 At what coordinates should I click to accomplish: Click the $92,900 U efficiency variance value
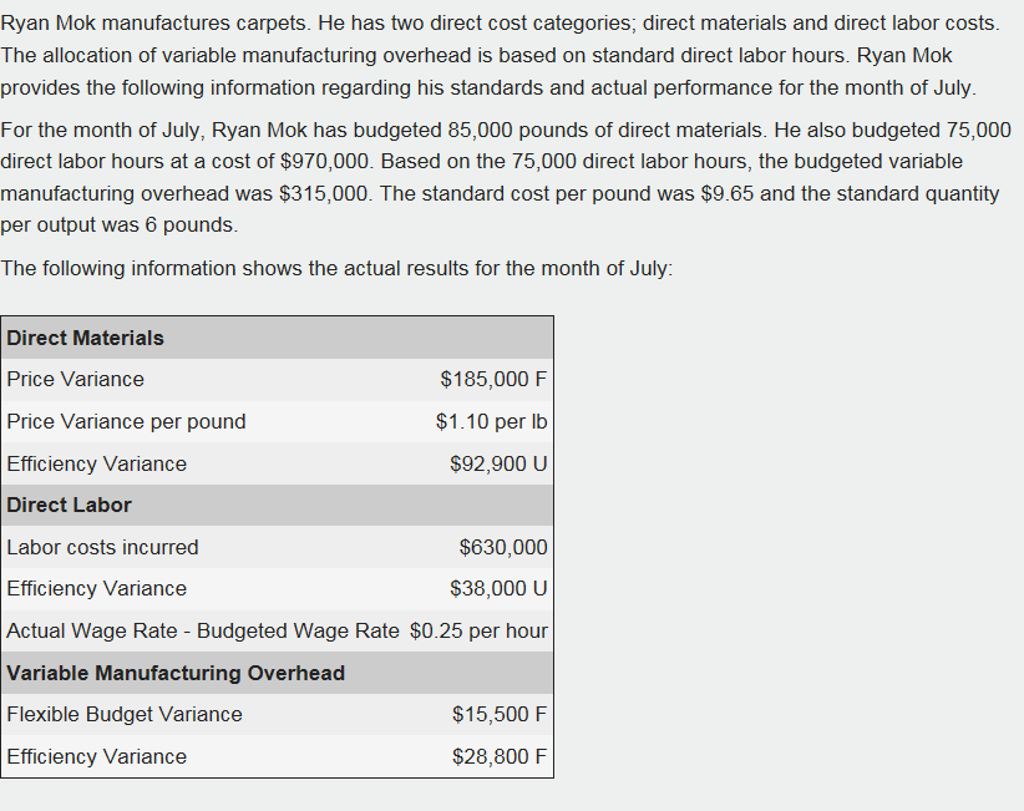(x=499, y=464)
